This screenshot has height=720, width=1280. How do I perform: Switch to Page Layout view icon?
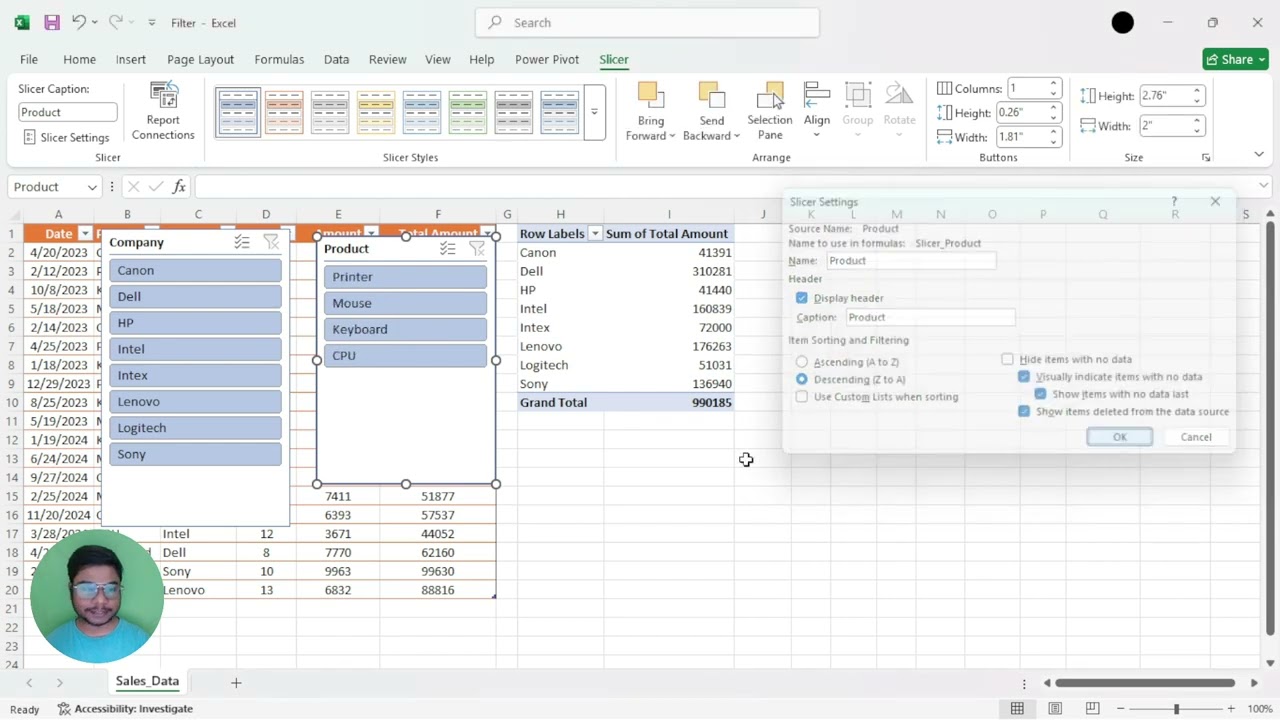(1055, 709)
